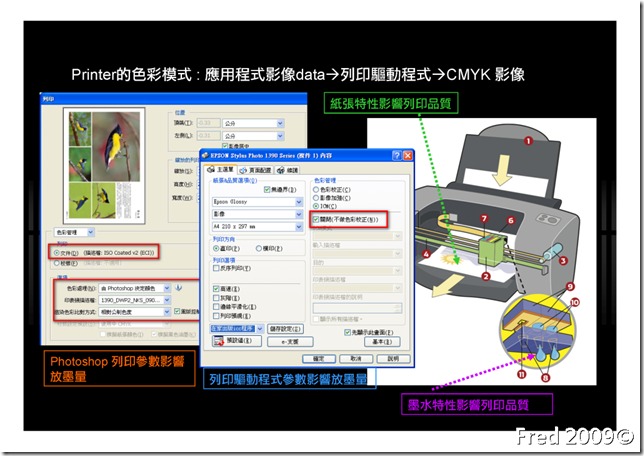644x456 pixels.
Task: Enable the 灰階 grayscale checkbox
Action: point(216,298)
